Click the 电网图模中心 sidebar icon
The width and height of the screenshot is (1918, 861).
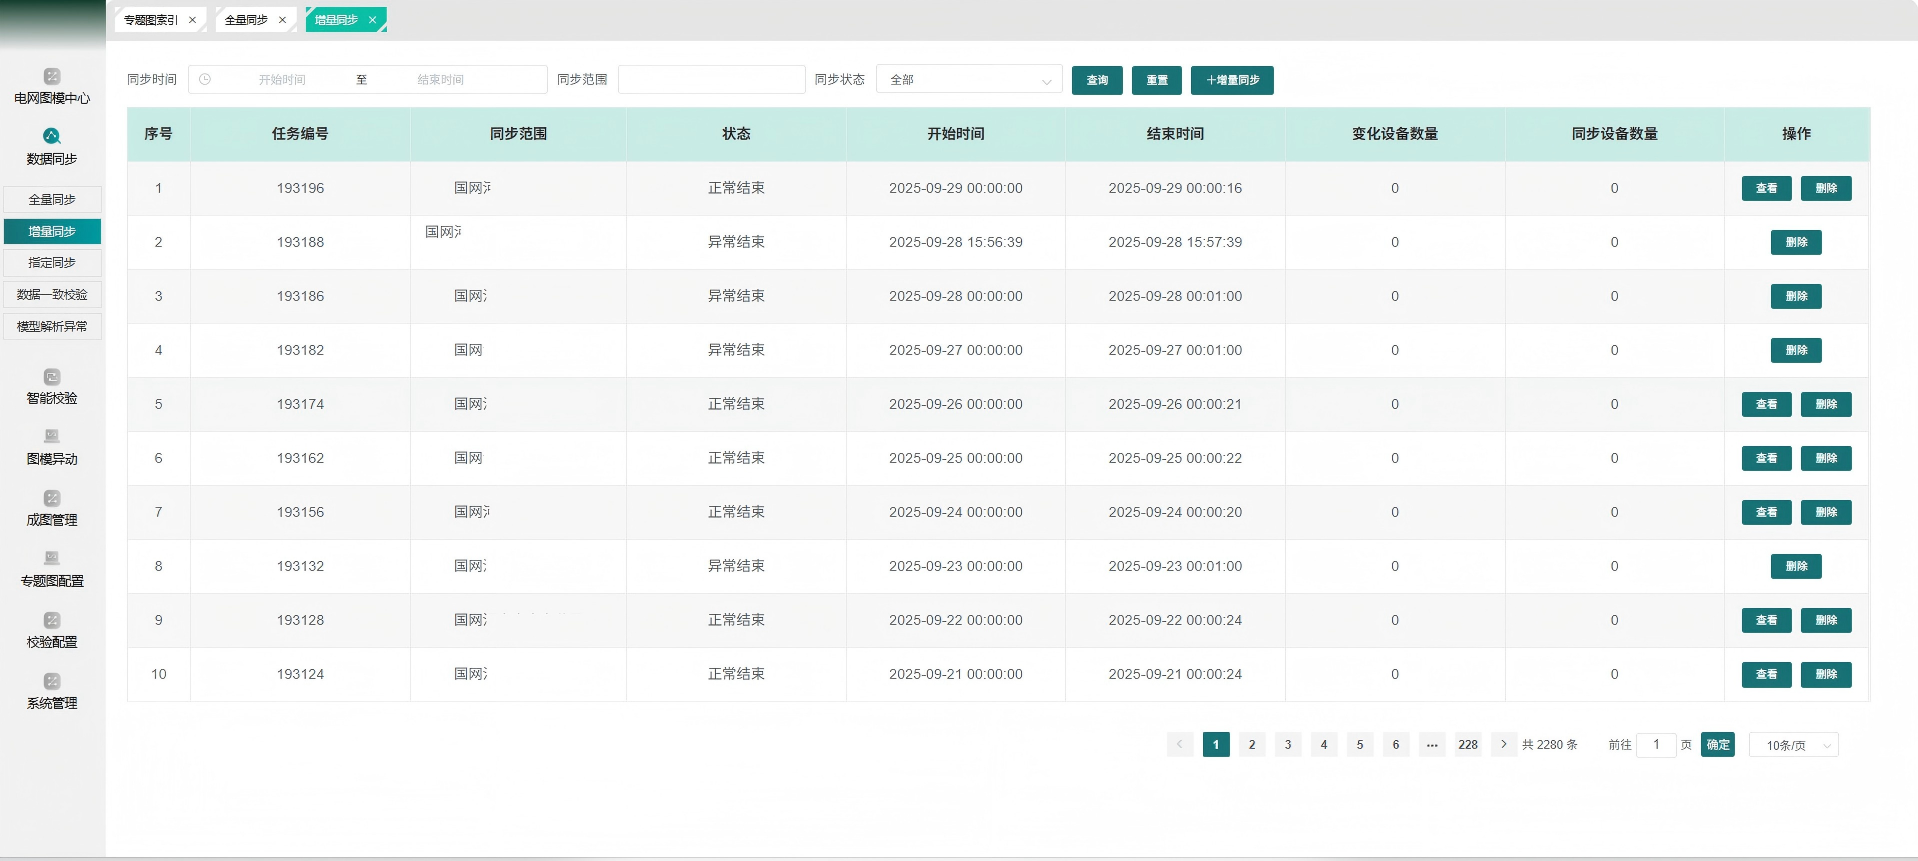52,76
